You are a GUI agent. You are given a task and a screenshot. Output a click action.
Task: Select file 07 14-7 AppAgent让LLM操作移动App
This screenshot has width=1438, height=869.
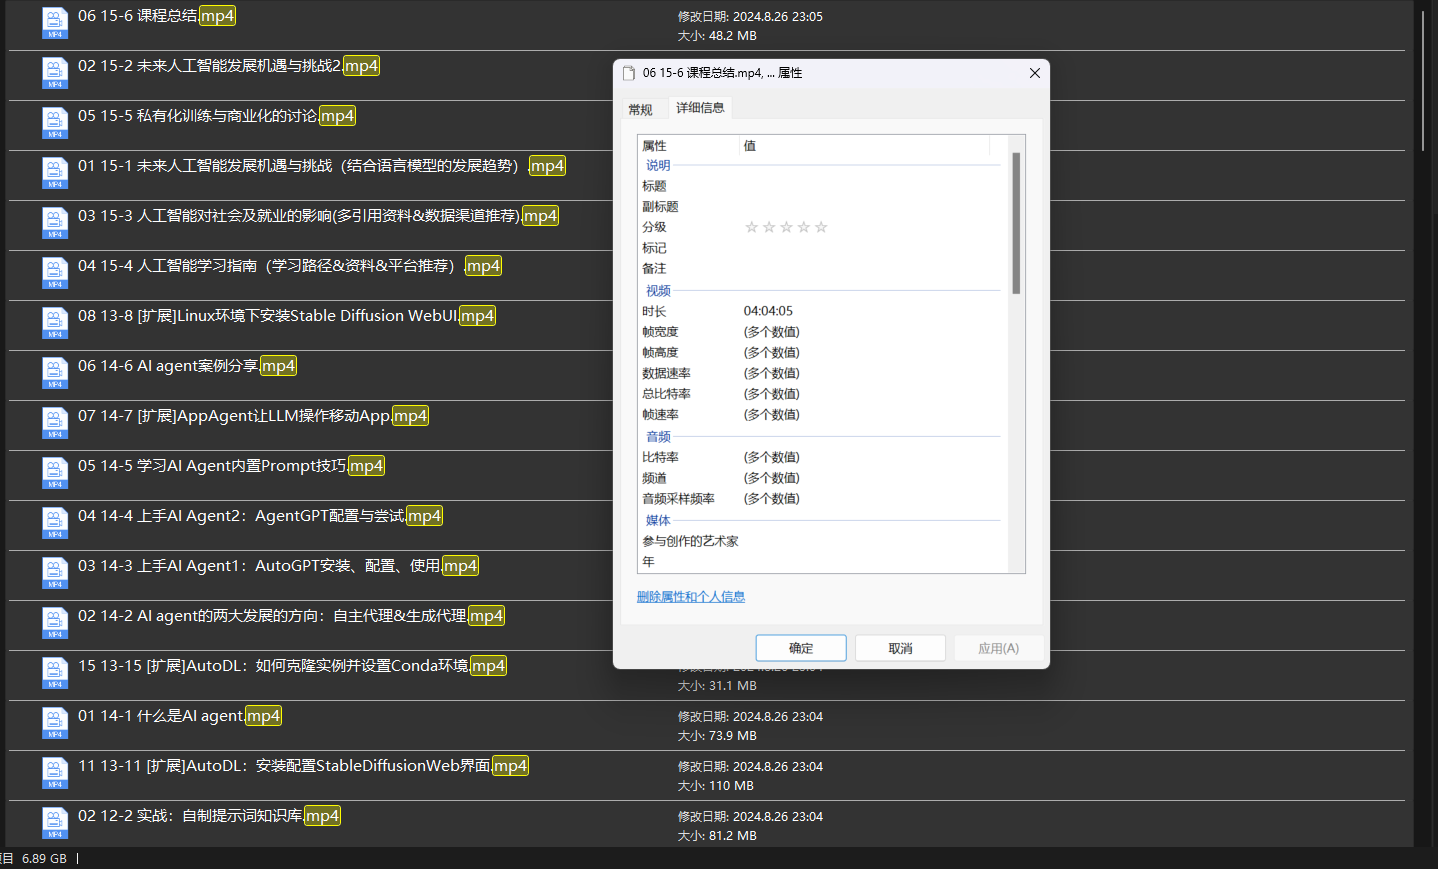click(253, 416)
